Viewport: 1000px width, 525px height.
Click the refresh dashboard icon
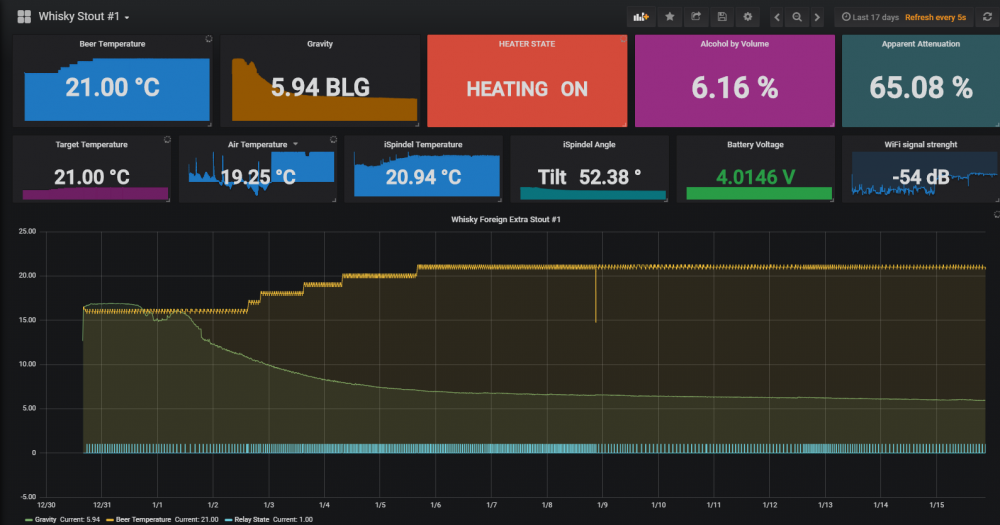987,17
